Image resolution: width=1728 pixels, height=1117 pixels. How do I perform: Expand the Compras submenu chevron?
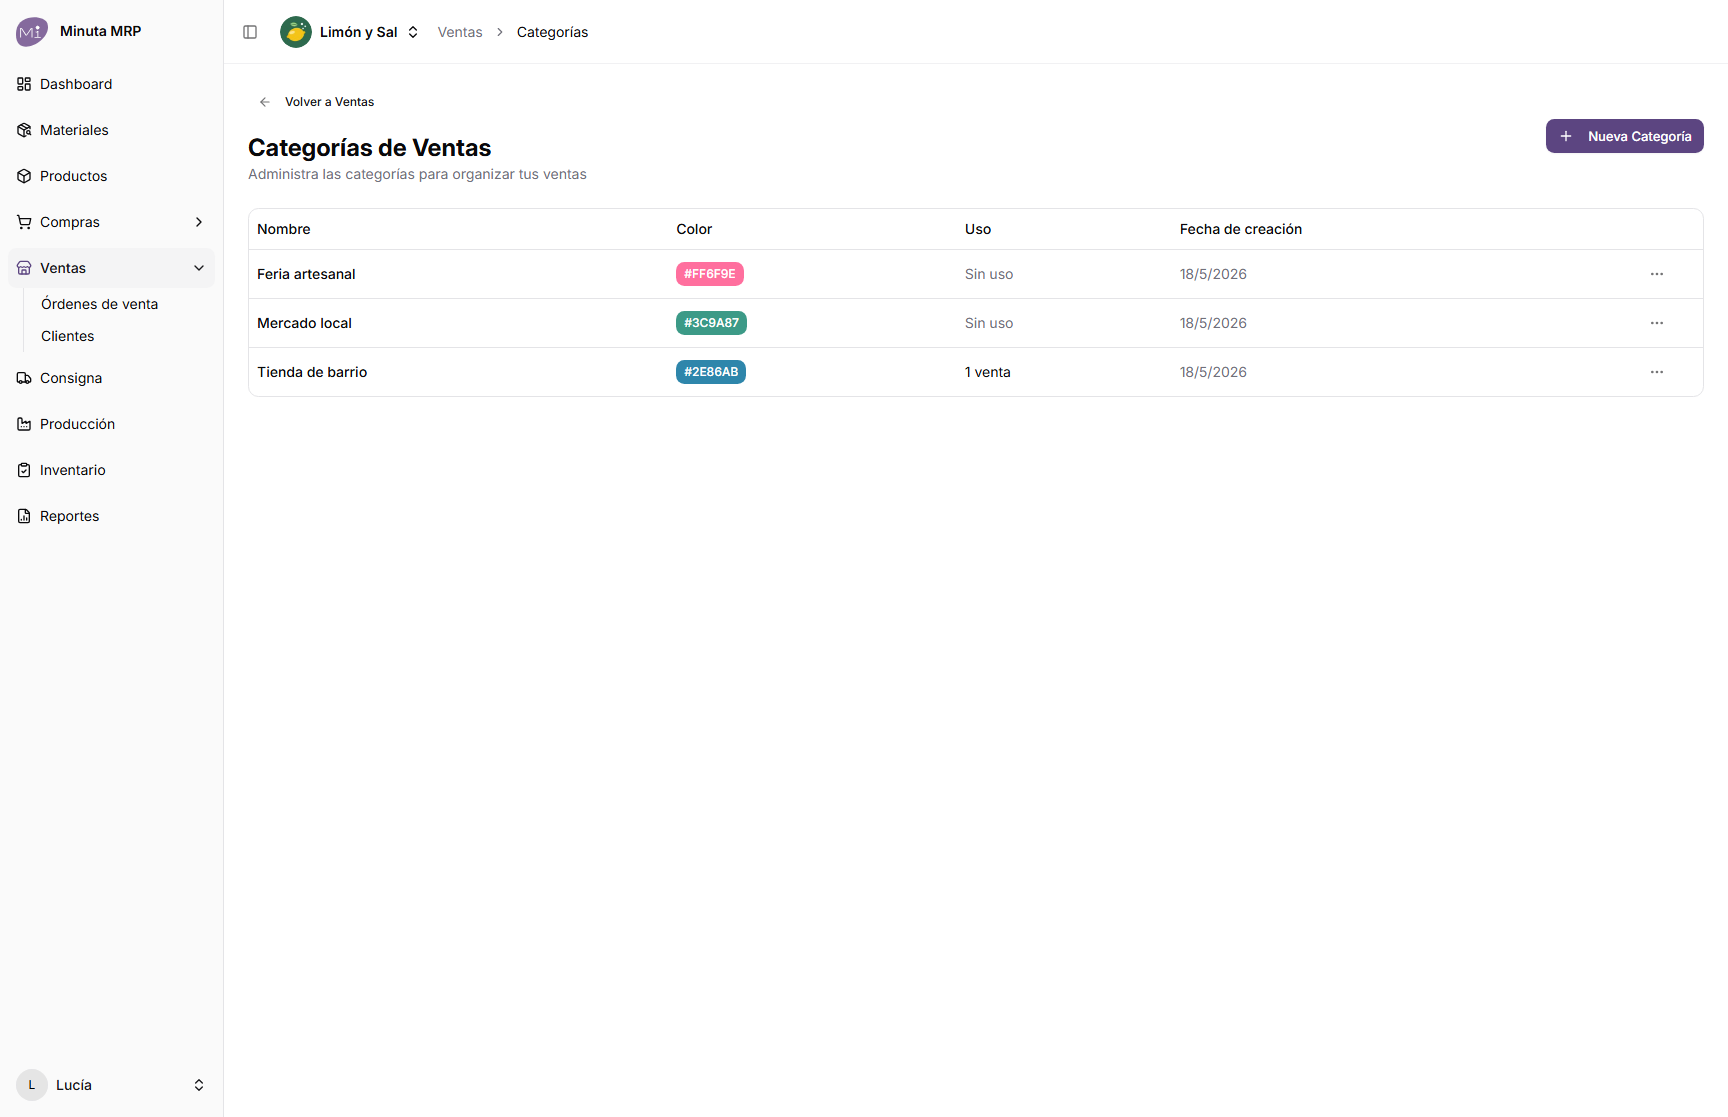click(199, 222)
